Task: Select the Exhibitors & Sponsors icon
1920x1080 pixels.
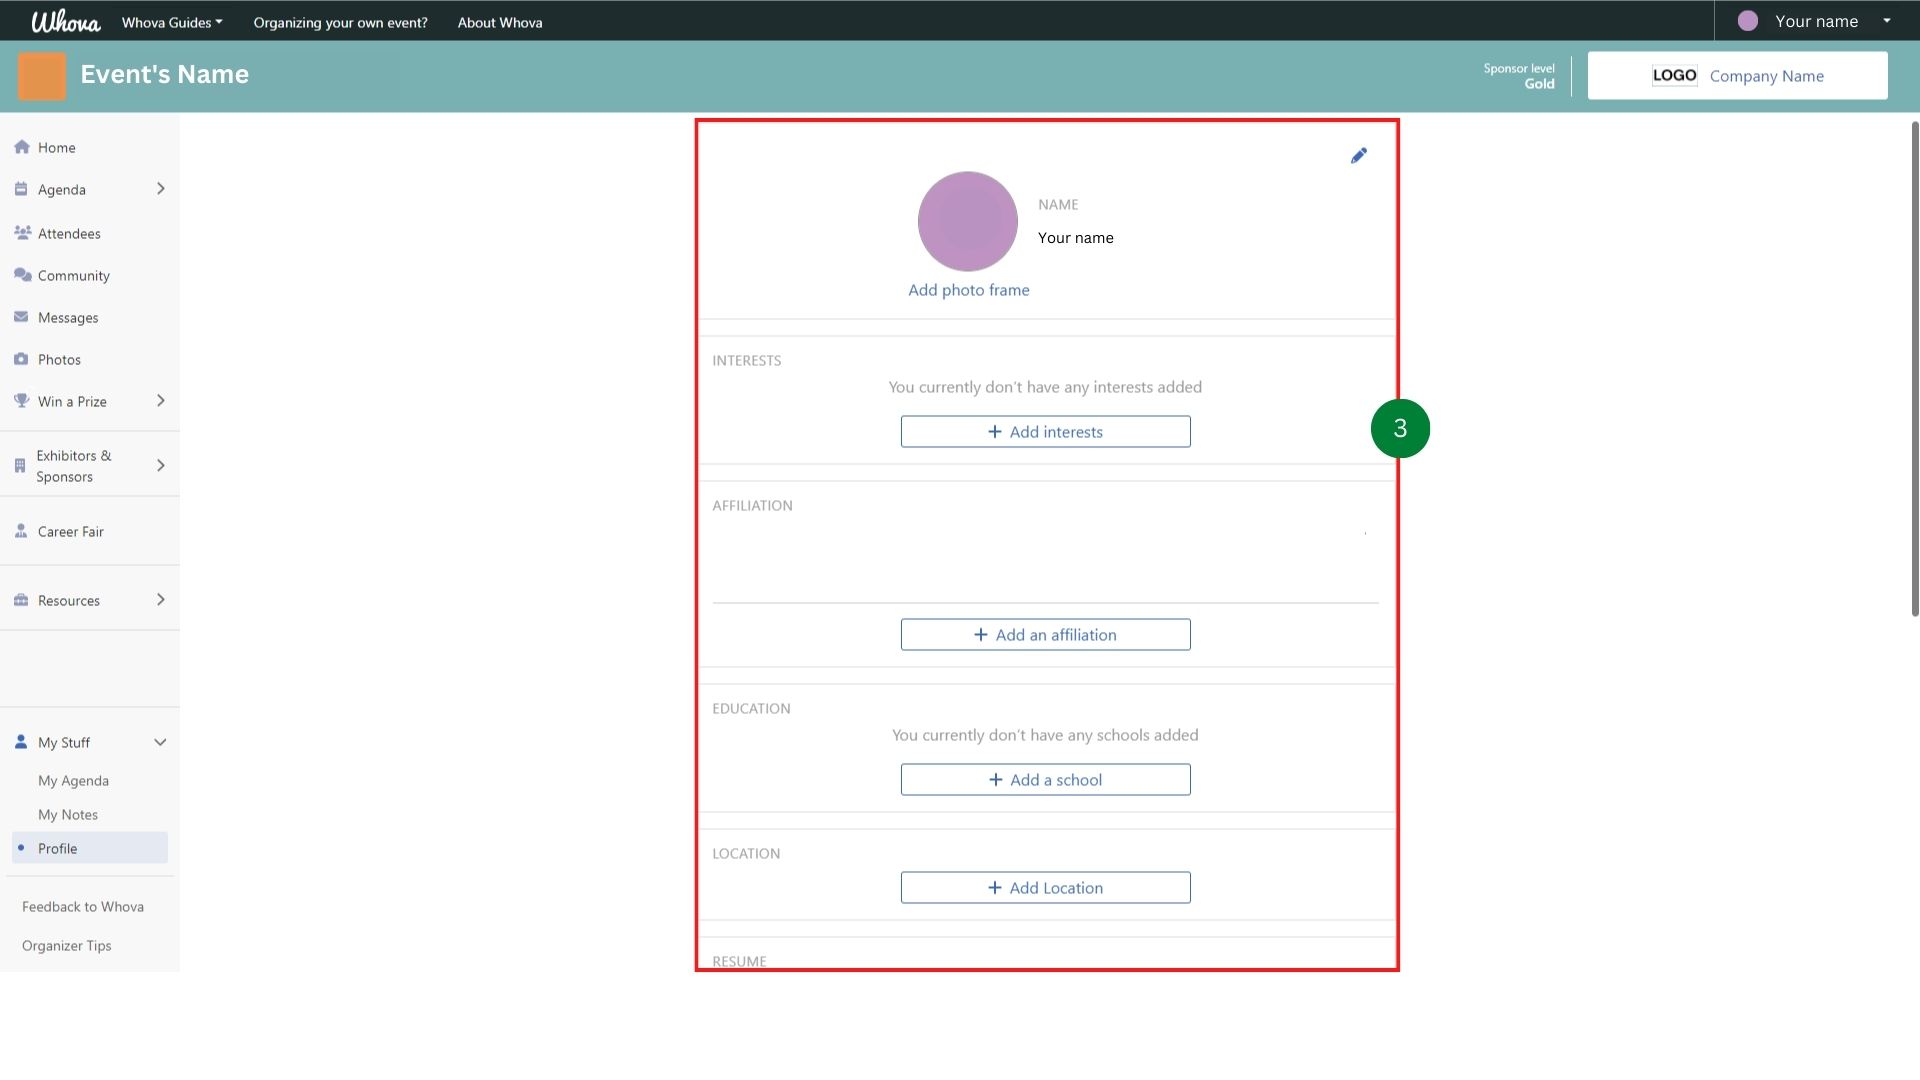Action: pos(22,464)
